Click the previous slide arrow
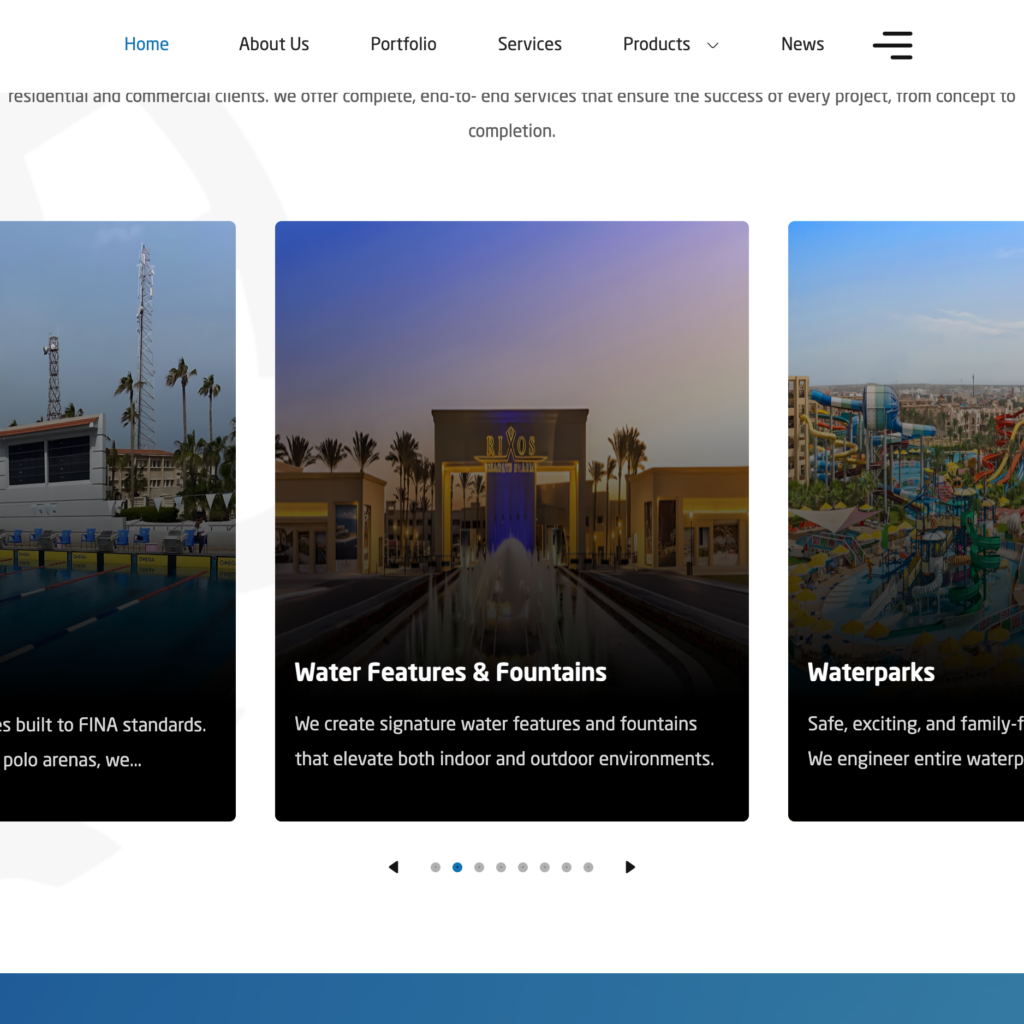The height and width of the screenshot is (1024, 1024). [x=393, y=867]
